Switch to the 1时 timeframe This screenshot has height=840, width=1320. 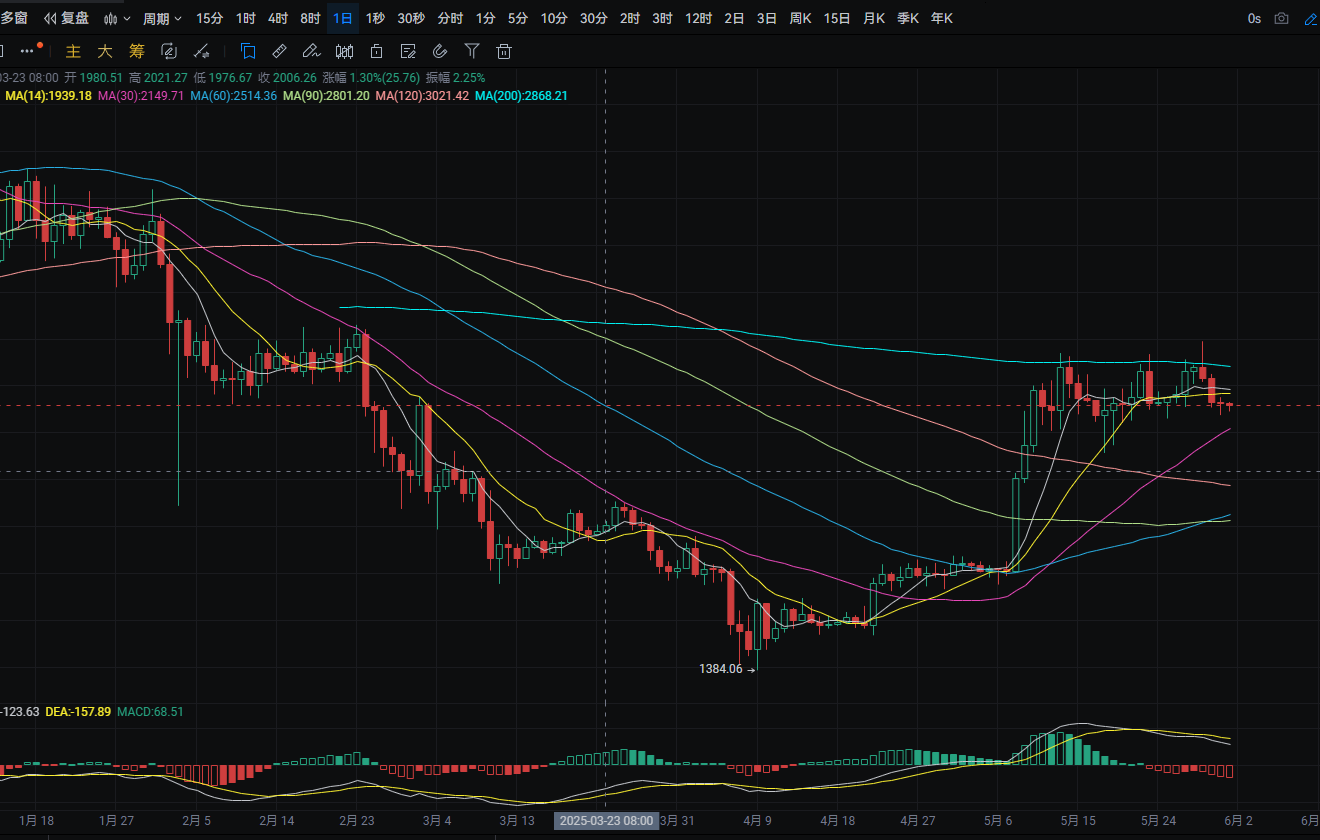click(x=245, y=18)
